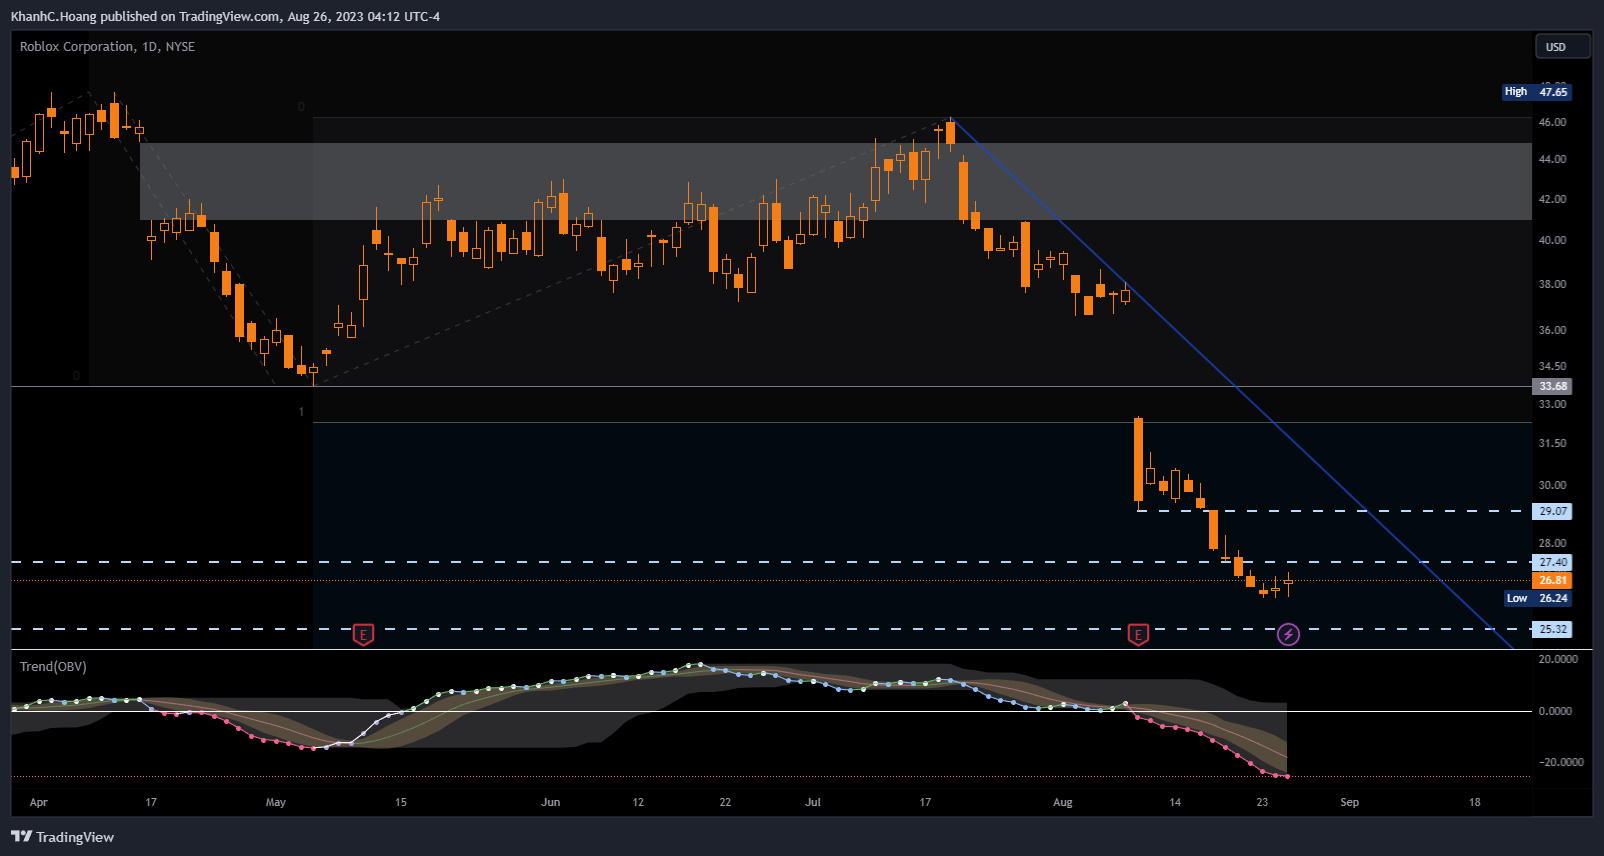Viewport: 1604px width, 856px height.
Task: Click the 0.0000 OBV scale value
Action: 1555,711
